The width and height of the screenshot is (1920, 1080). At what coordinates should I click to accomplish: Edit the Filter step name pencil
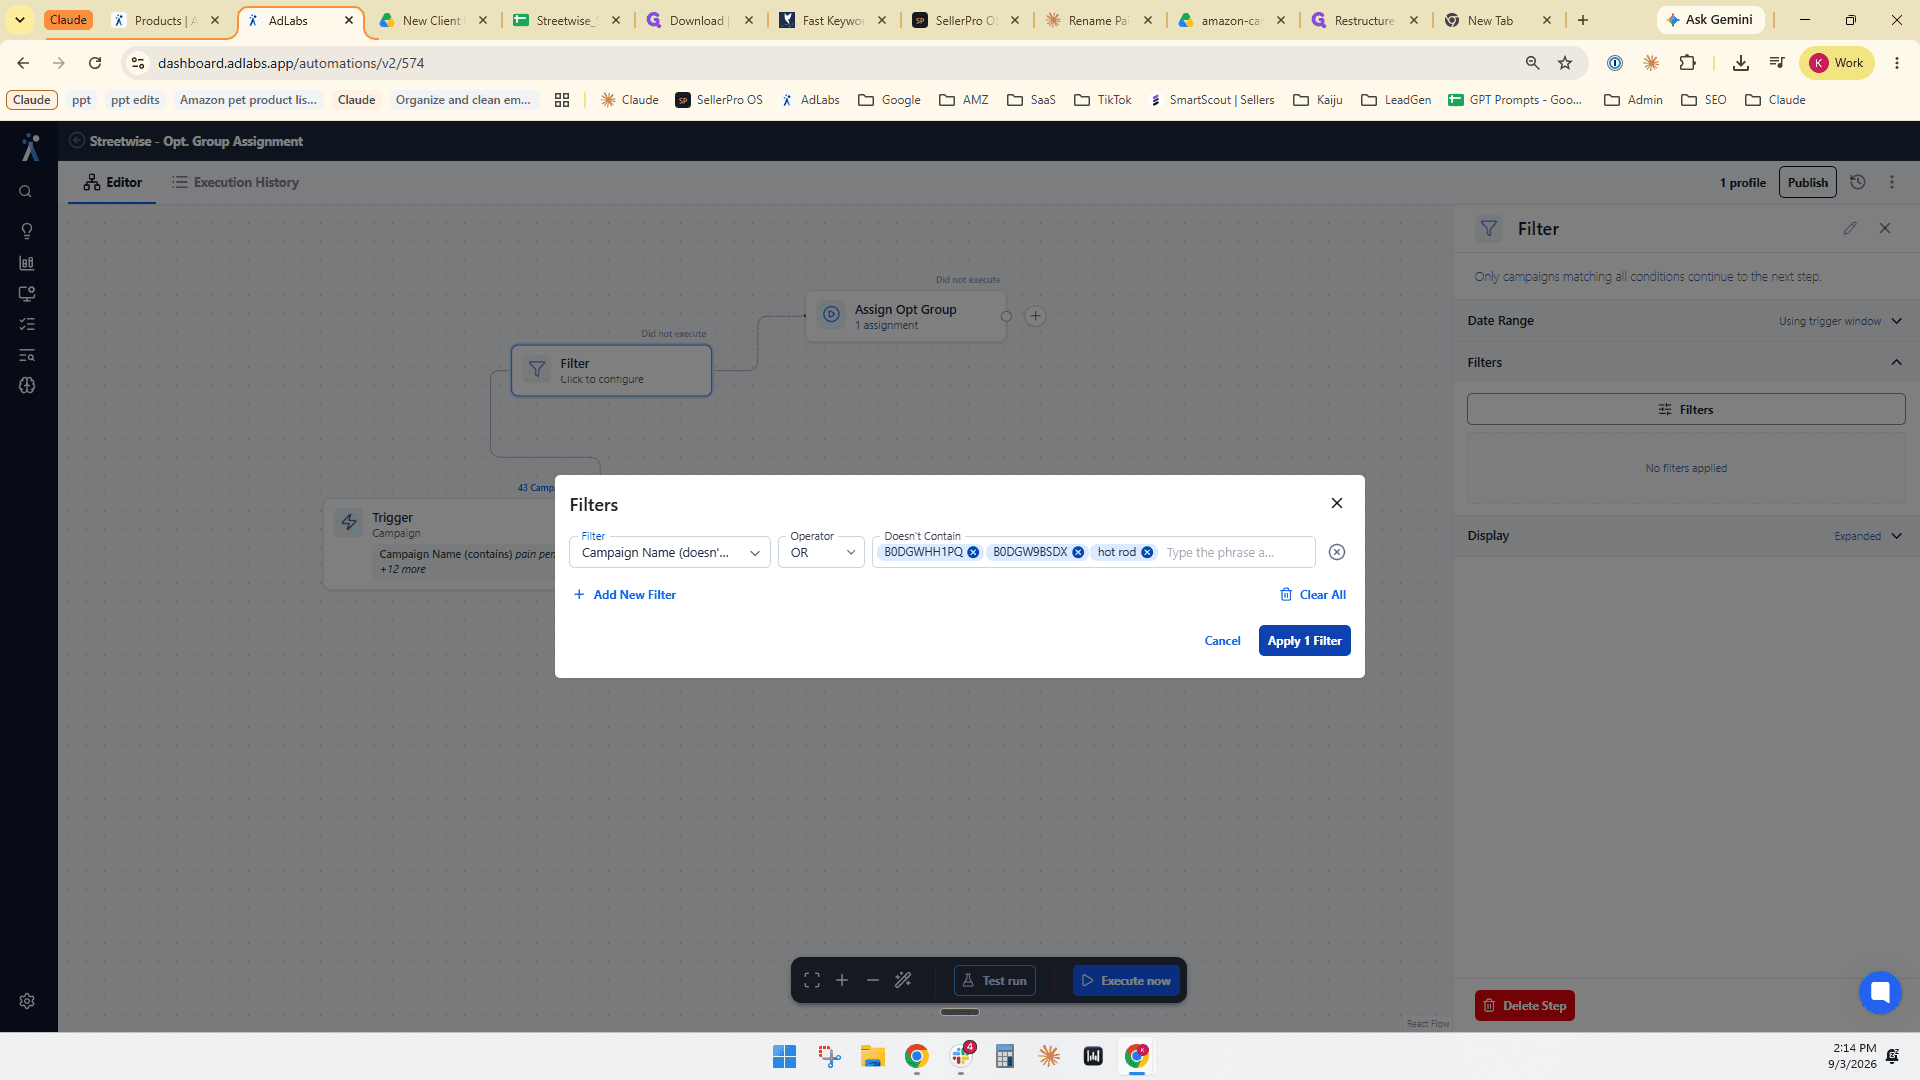(1850, 228)
